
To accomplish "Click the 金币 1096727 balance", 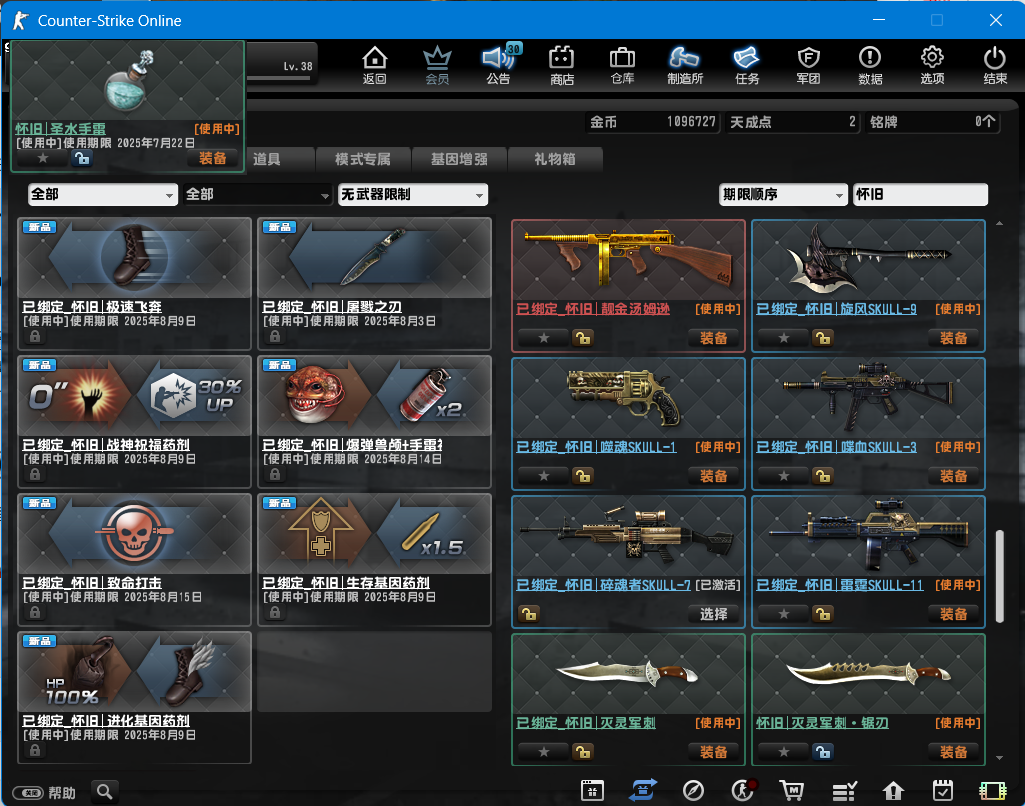I will click(652, 122).
